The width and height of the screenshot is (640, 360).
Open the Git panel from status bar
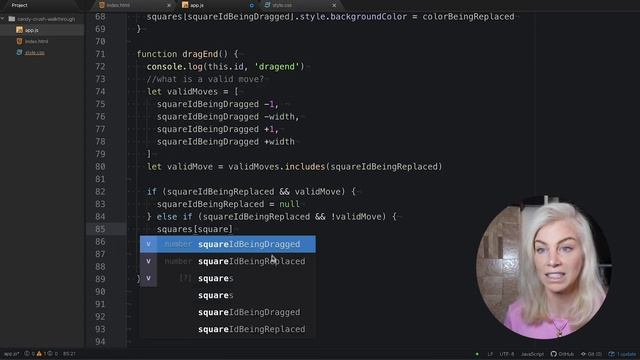click(591, 354)
